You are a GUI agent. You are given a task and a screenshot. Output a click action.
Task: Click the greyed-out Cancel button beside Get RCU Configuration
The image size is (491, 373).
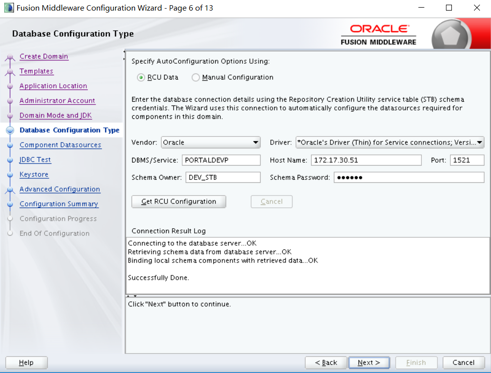(x=271, y=202)
